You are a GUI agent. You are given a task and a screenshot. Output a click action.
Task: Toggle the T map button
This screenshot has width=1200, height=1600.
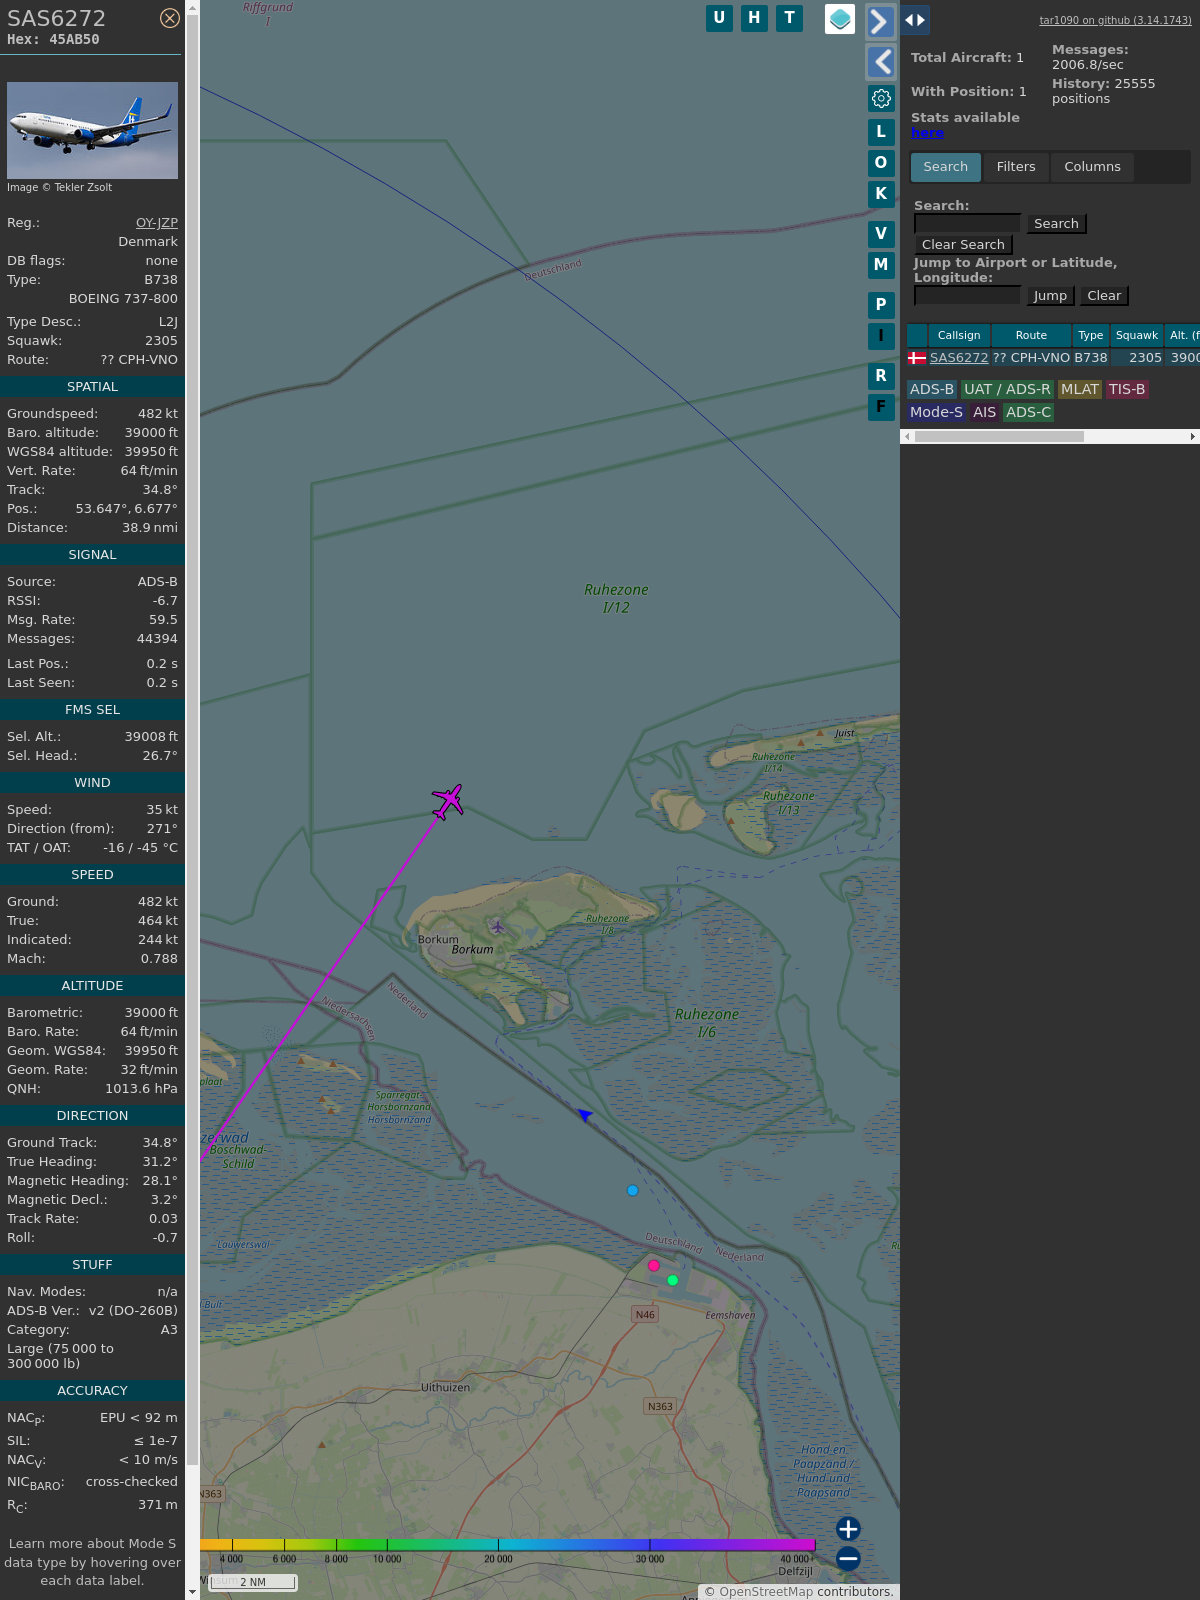coord(790,18)
